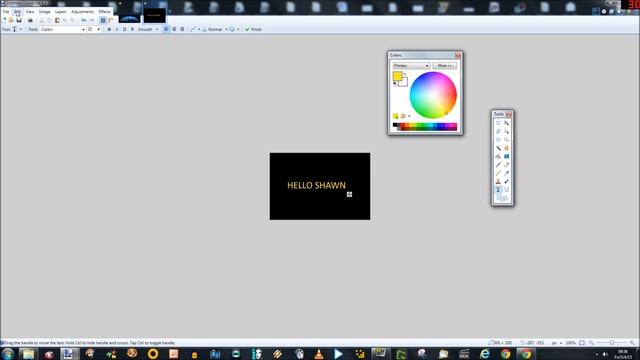Open VLC from the taskbar
This screenshot has width=640, height=360.
[319, 354]
